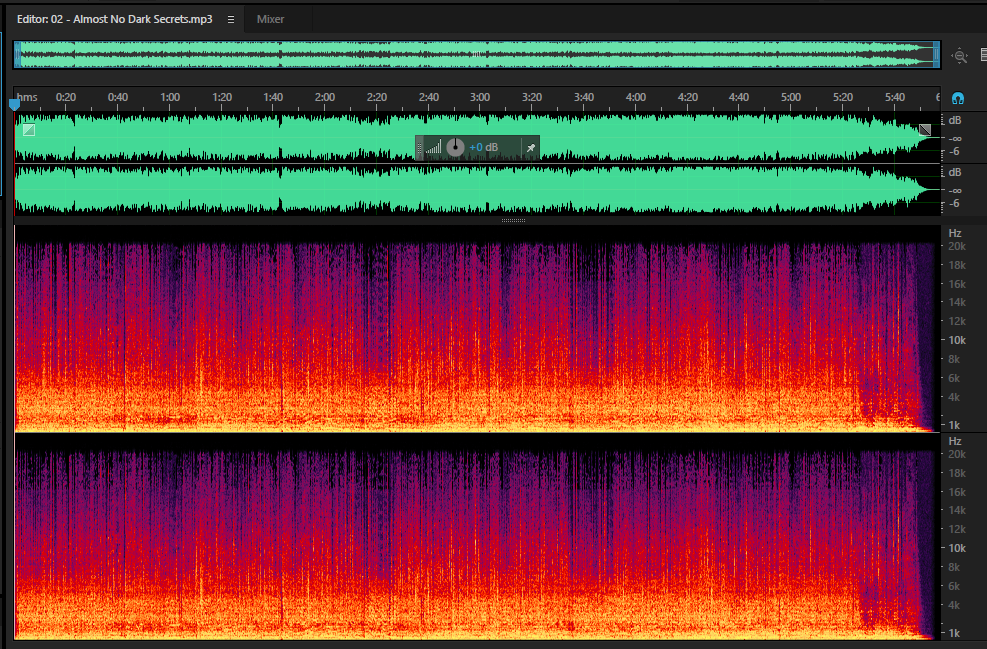Click 18k on the lower spectrogram frequency scale

tap(957, 473)
